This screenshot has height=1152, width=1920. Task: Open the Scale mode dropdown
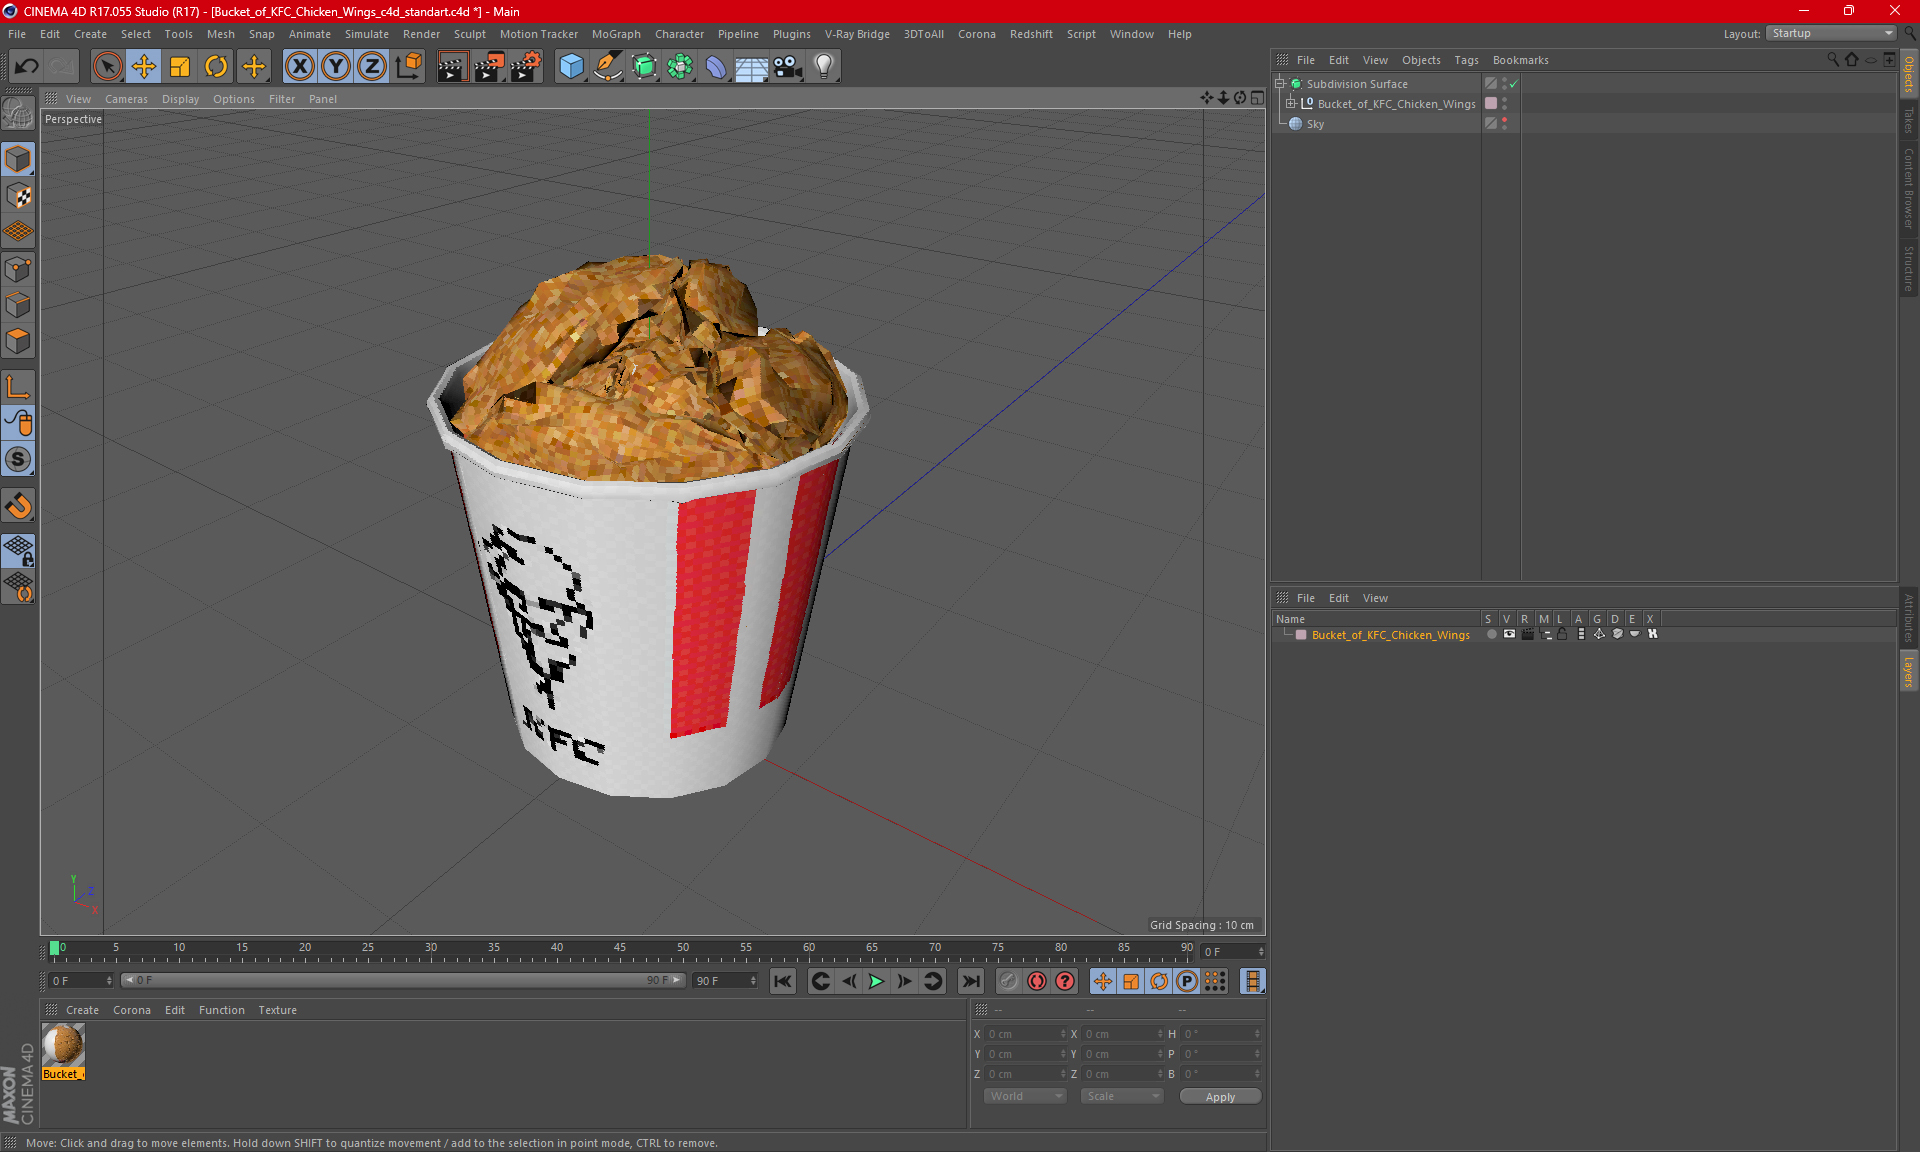(x=1121, y=1096)
